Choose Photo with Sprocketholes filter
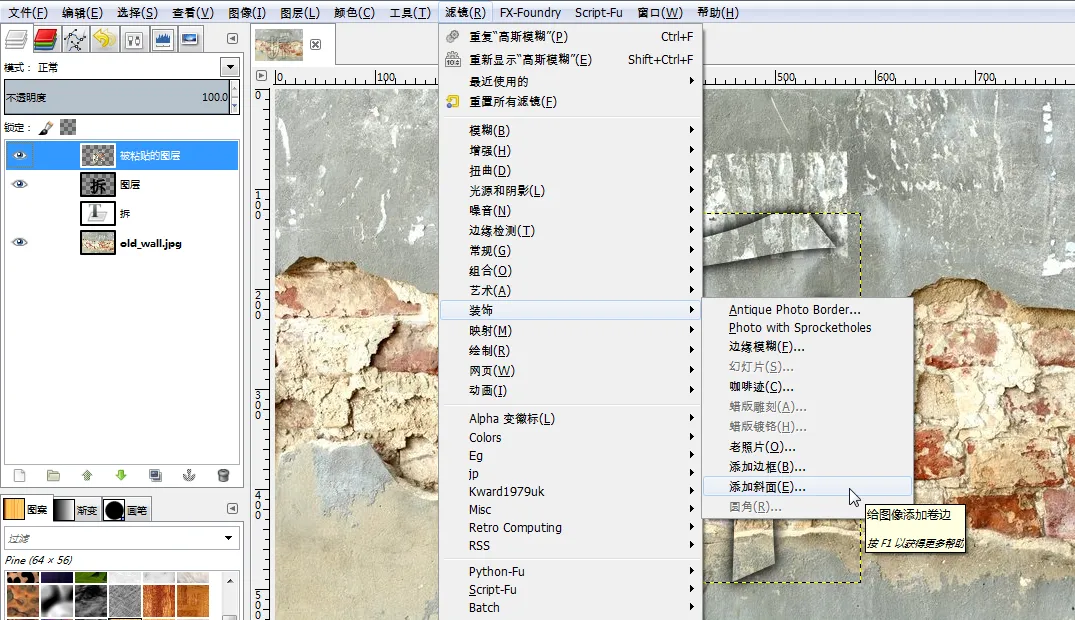The image size is (1075, 620). (x=808, y=328)
